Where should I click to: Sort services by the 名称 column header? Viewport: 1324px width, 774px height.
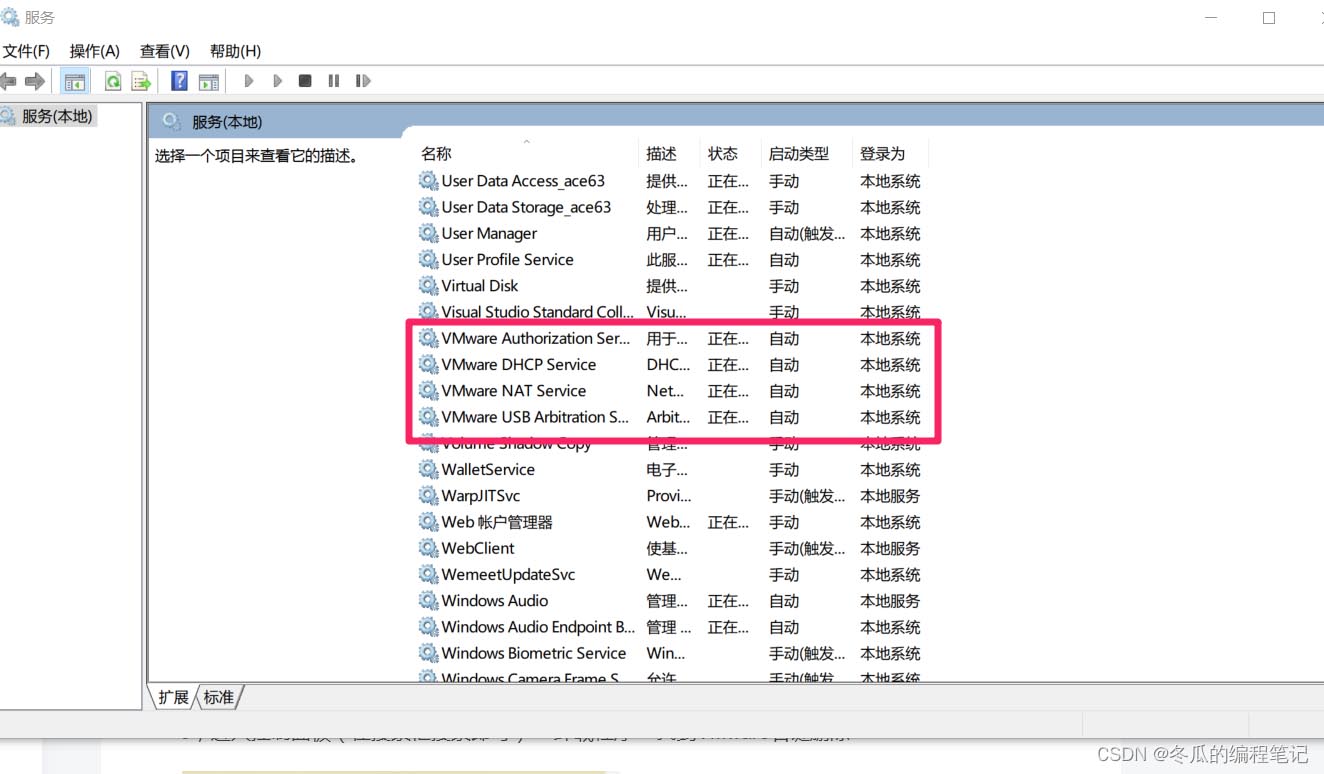point(436,154)
